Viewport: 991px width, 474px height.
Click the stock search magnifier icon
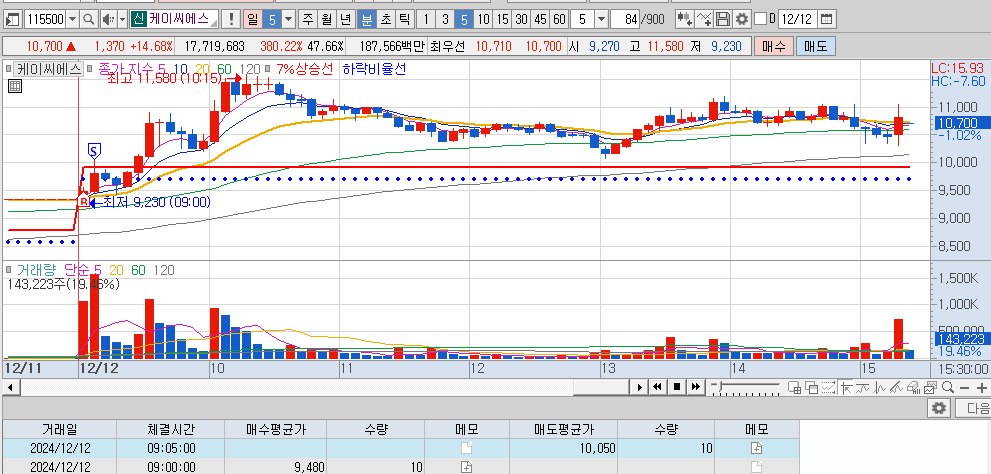coord(89,19)
